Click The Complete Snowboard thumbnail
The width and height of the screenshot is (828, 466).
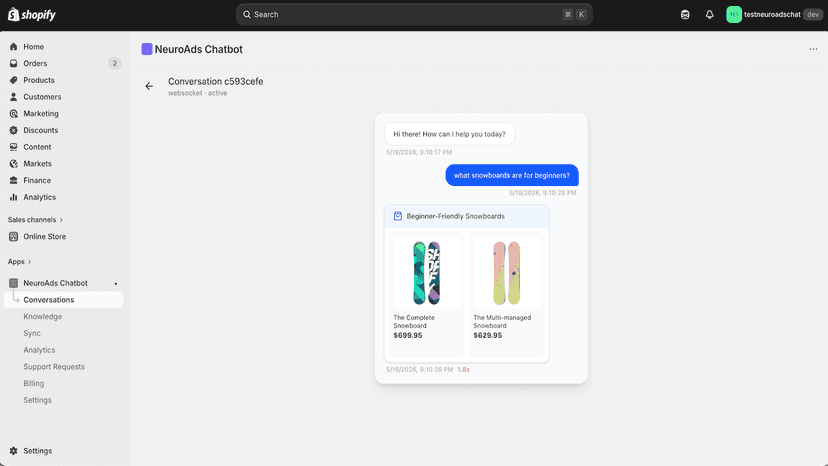427,273
